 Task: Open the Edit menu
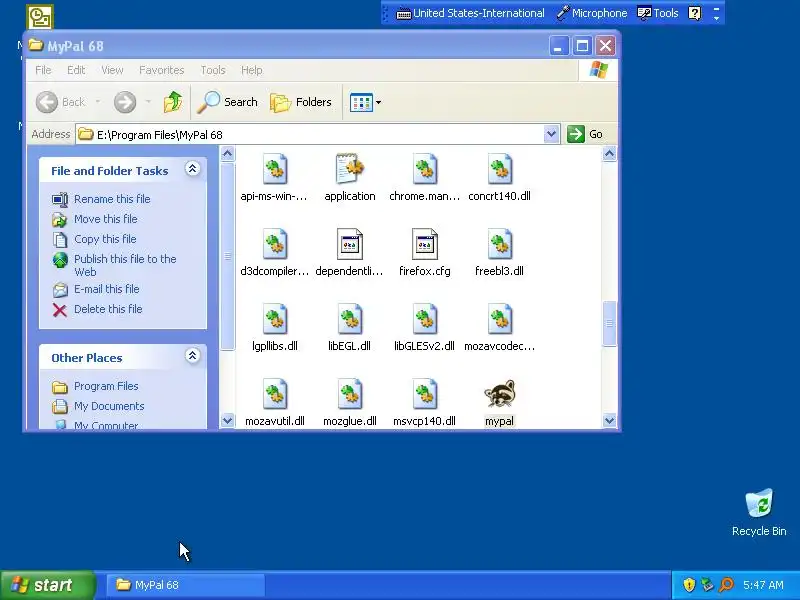click(76, 70)
